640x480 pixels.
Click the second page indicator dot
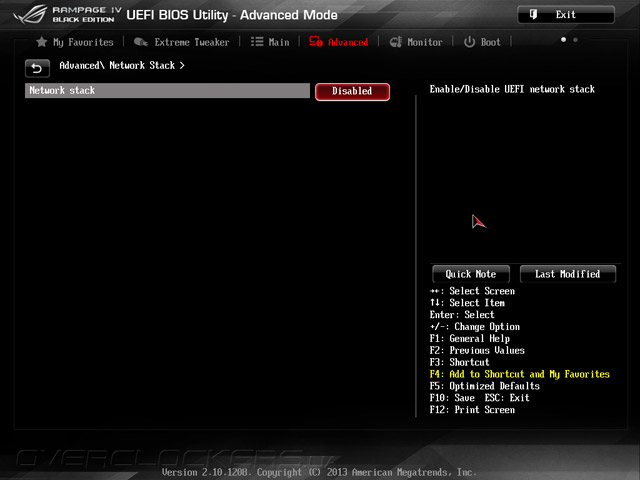pyautogui.click(x=575, y=40)
